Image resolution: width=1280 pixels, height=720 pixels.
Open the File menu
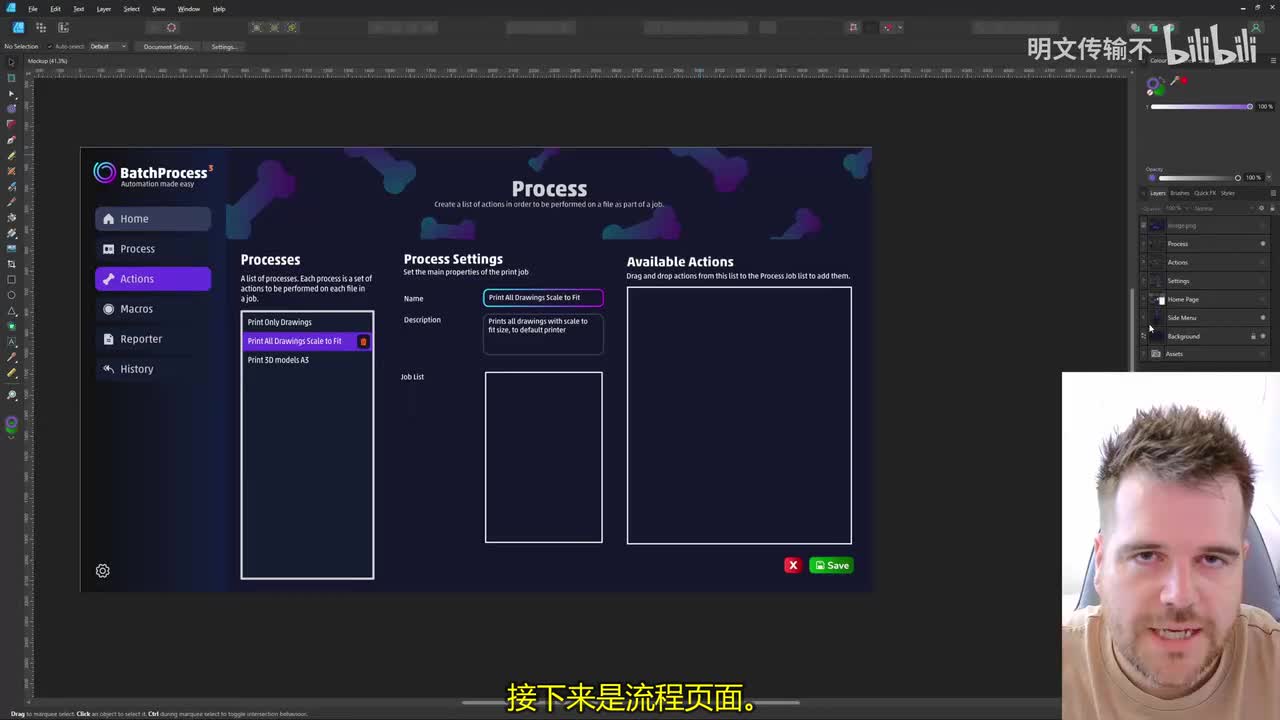pos(33,9)
